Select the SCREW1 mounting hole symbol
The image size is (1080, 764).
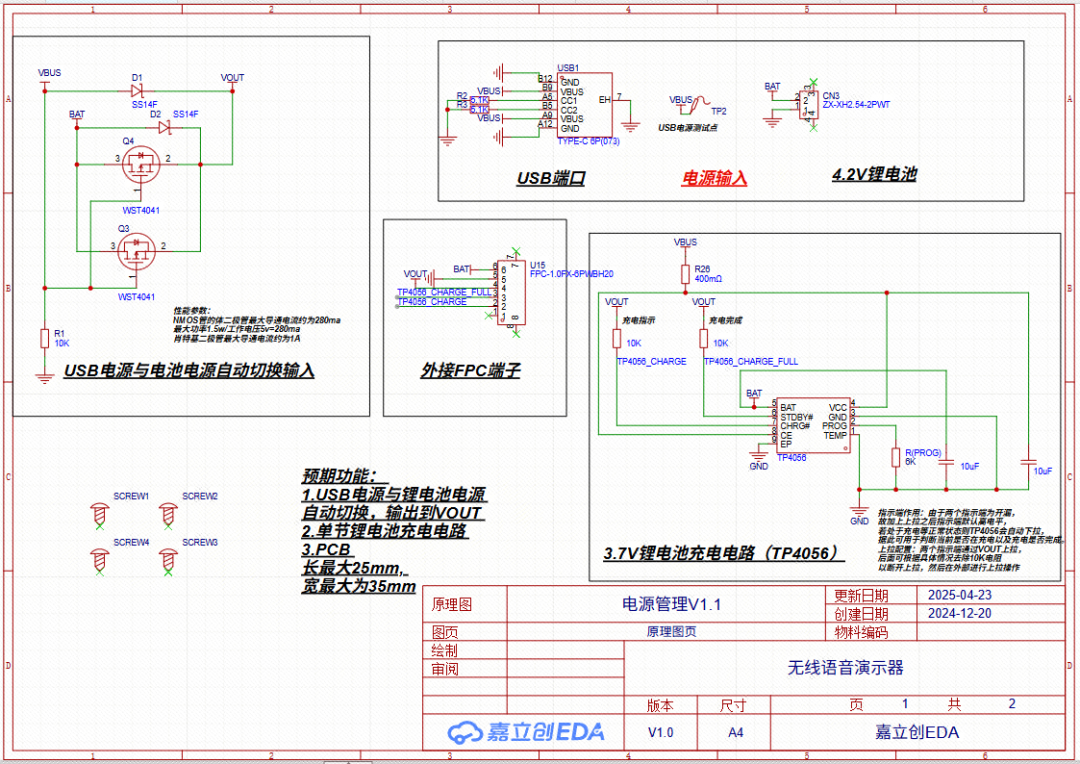[x=100, y=515]
